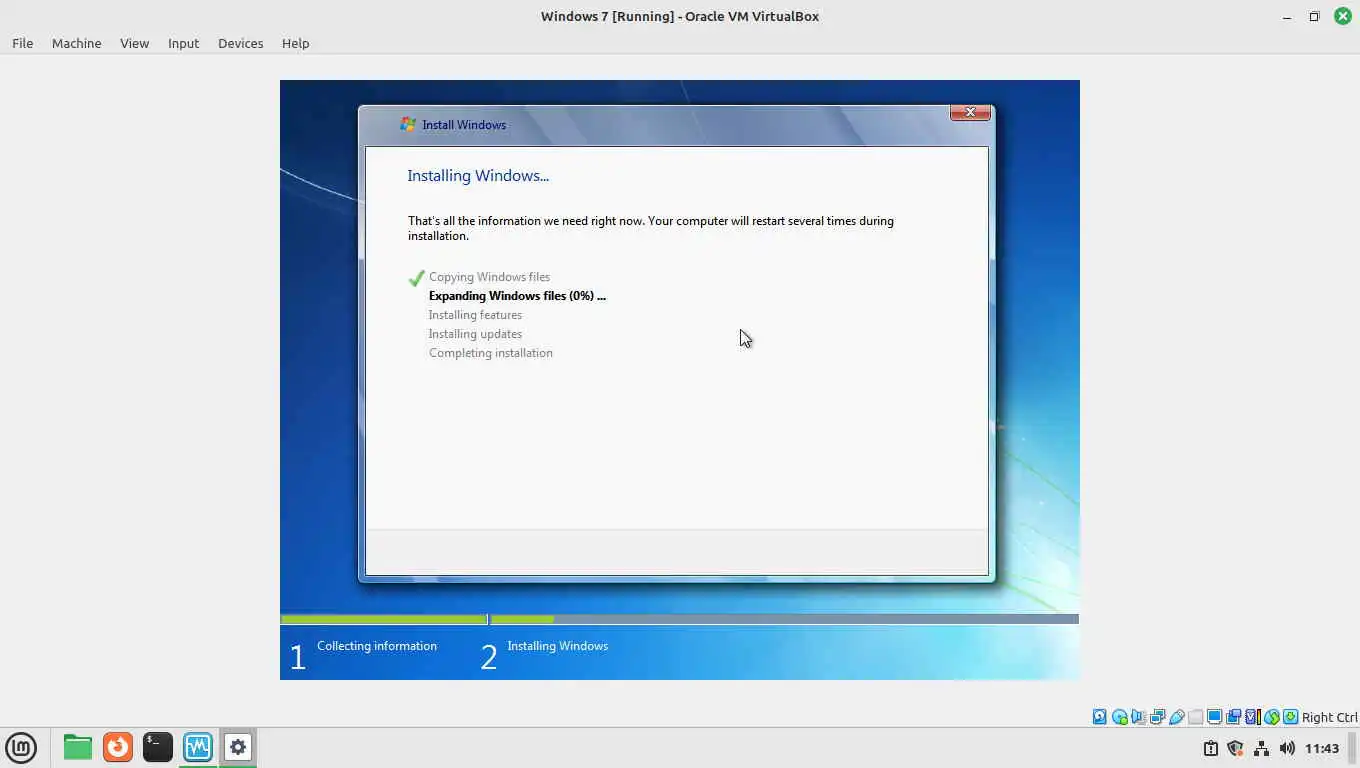
Task: Click the audio indicator in VirtualBox status bar
Action: [1138, 717]
